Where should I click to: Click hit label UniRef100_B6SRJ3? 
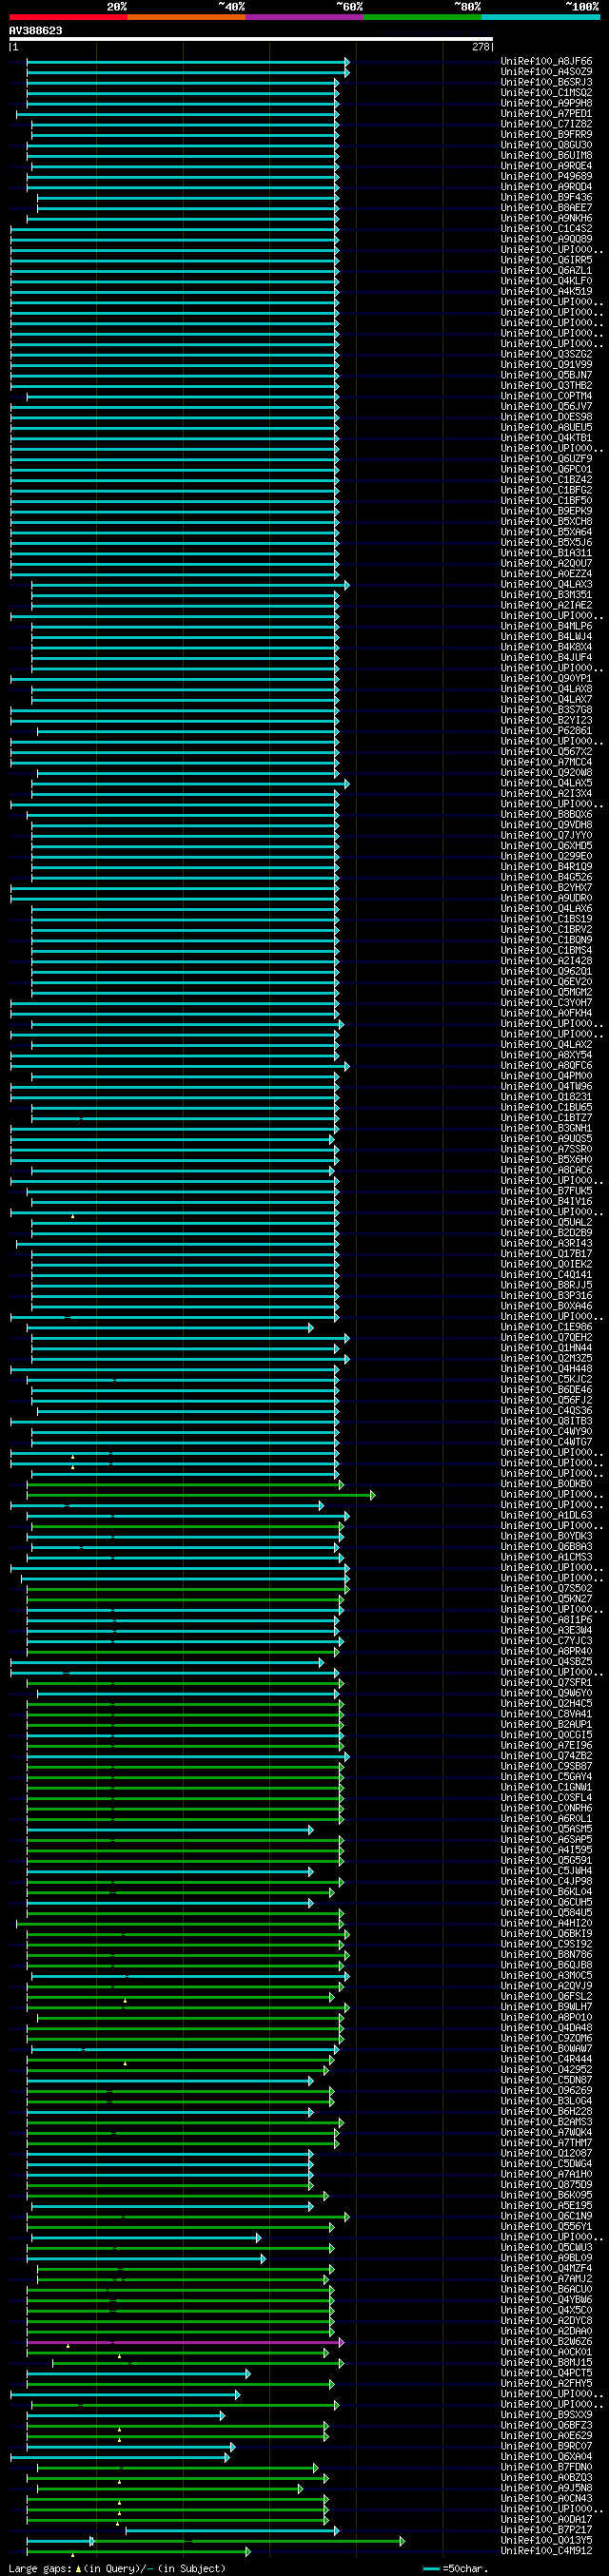click(546, 83)
